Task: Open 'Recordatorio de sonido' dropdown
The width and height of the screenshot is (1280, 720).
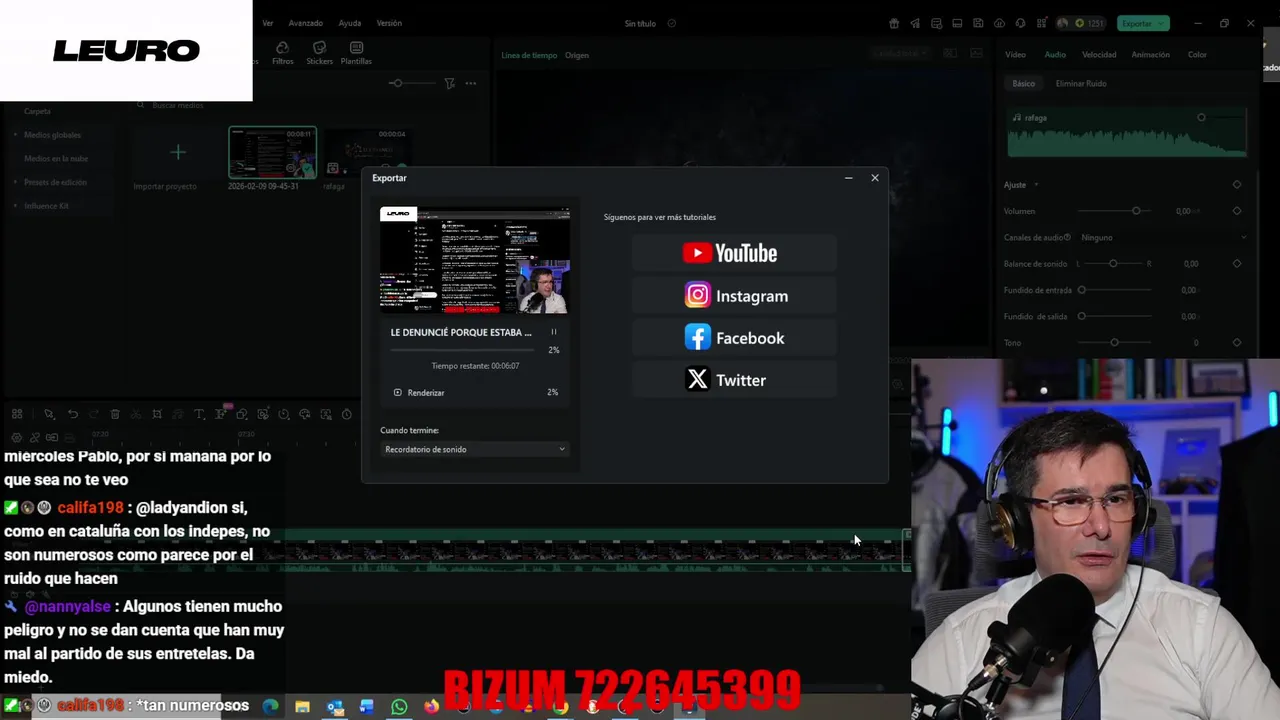Action: click(475, 449)
